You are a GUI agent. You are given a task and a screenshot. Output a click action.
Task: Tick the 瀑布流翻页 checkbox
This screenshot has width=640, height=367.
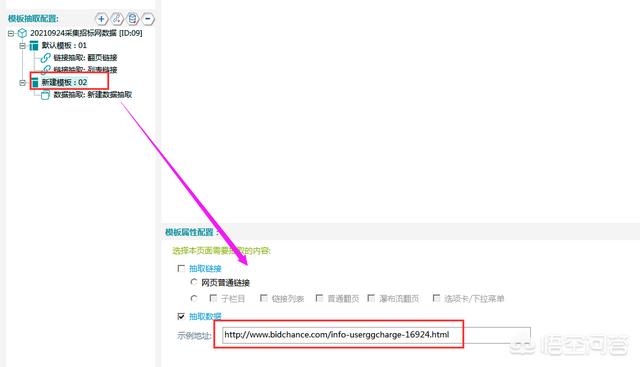(x=371, y=298)
